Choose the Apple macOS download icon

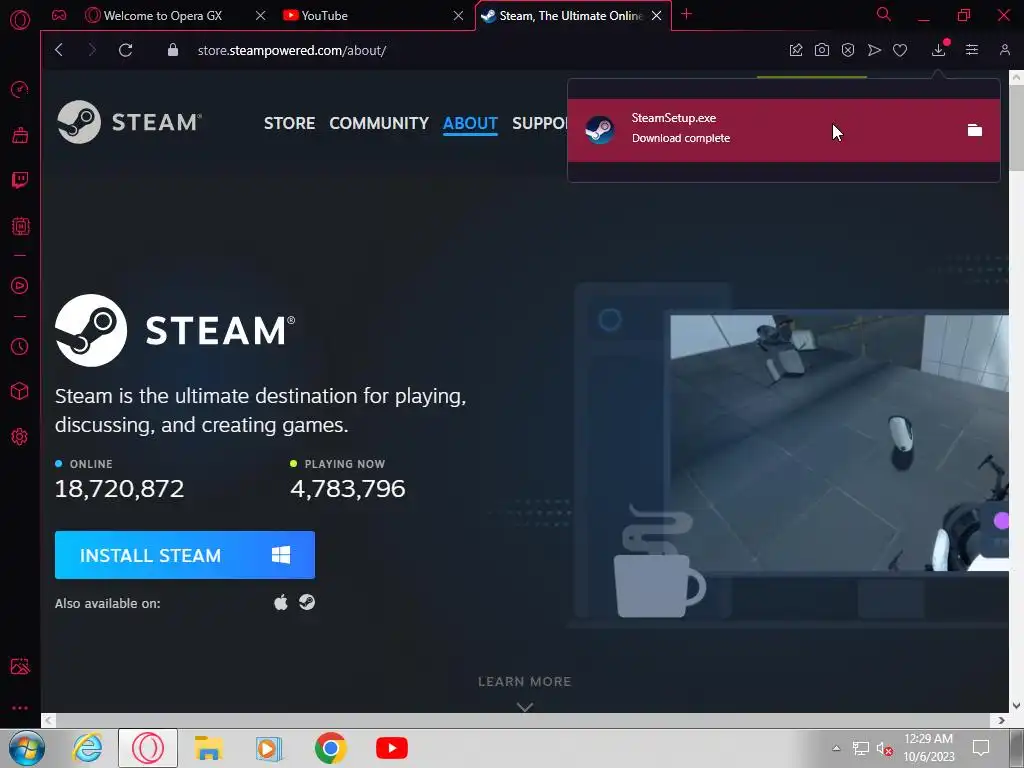pyautogui.click(x=281, y=602)
